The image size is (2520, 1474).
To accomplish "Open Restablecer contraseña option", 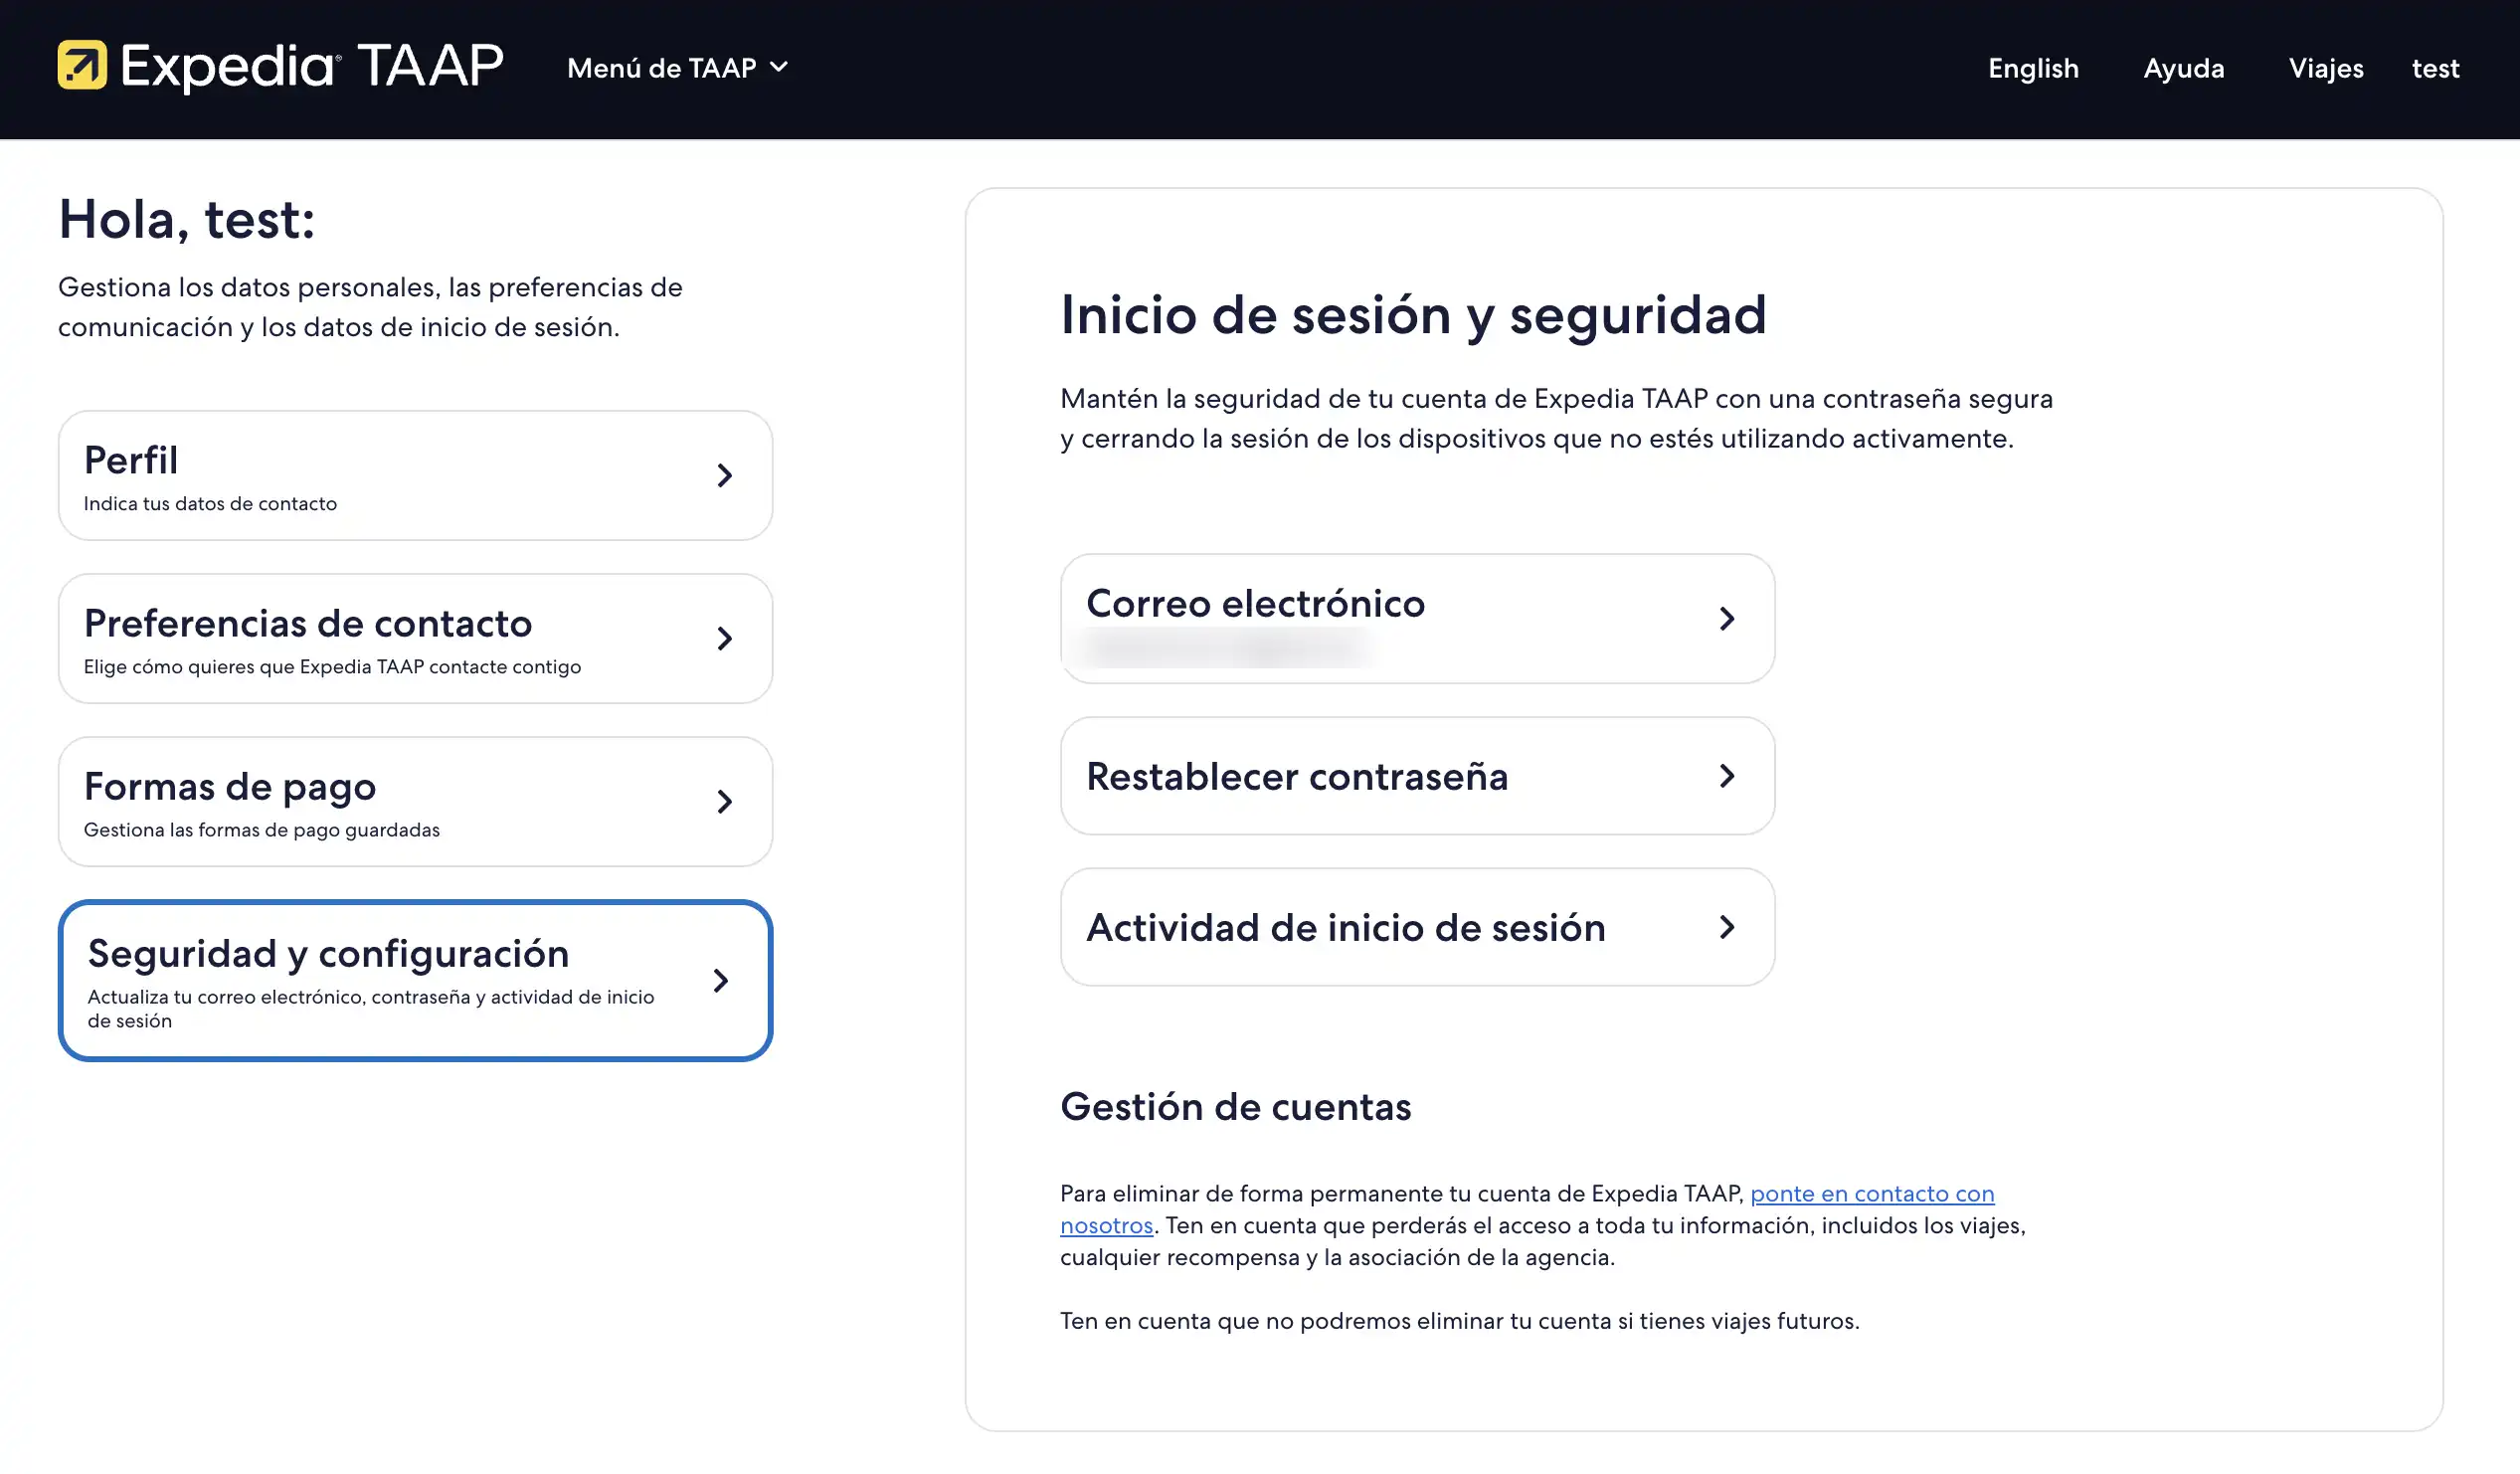I will coord(1417,775).
